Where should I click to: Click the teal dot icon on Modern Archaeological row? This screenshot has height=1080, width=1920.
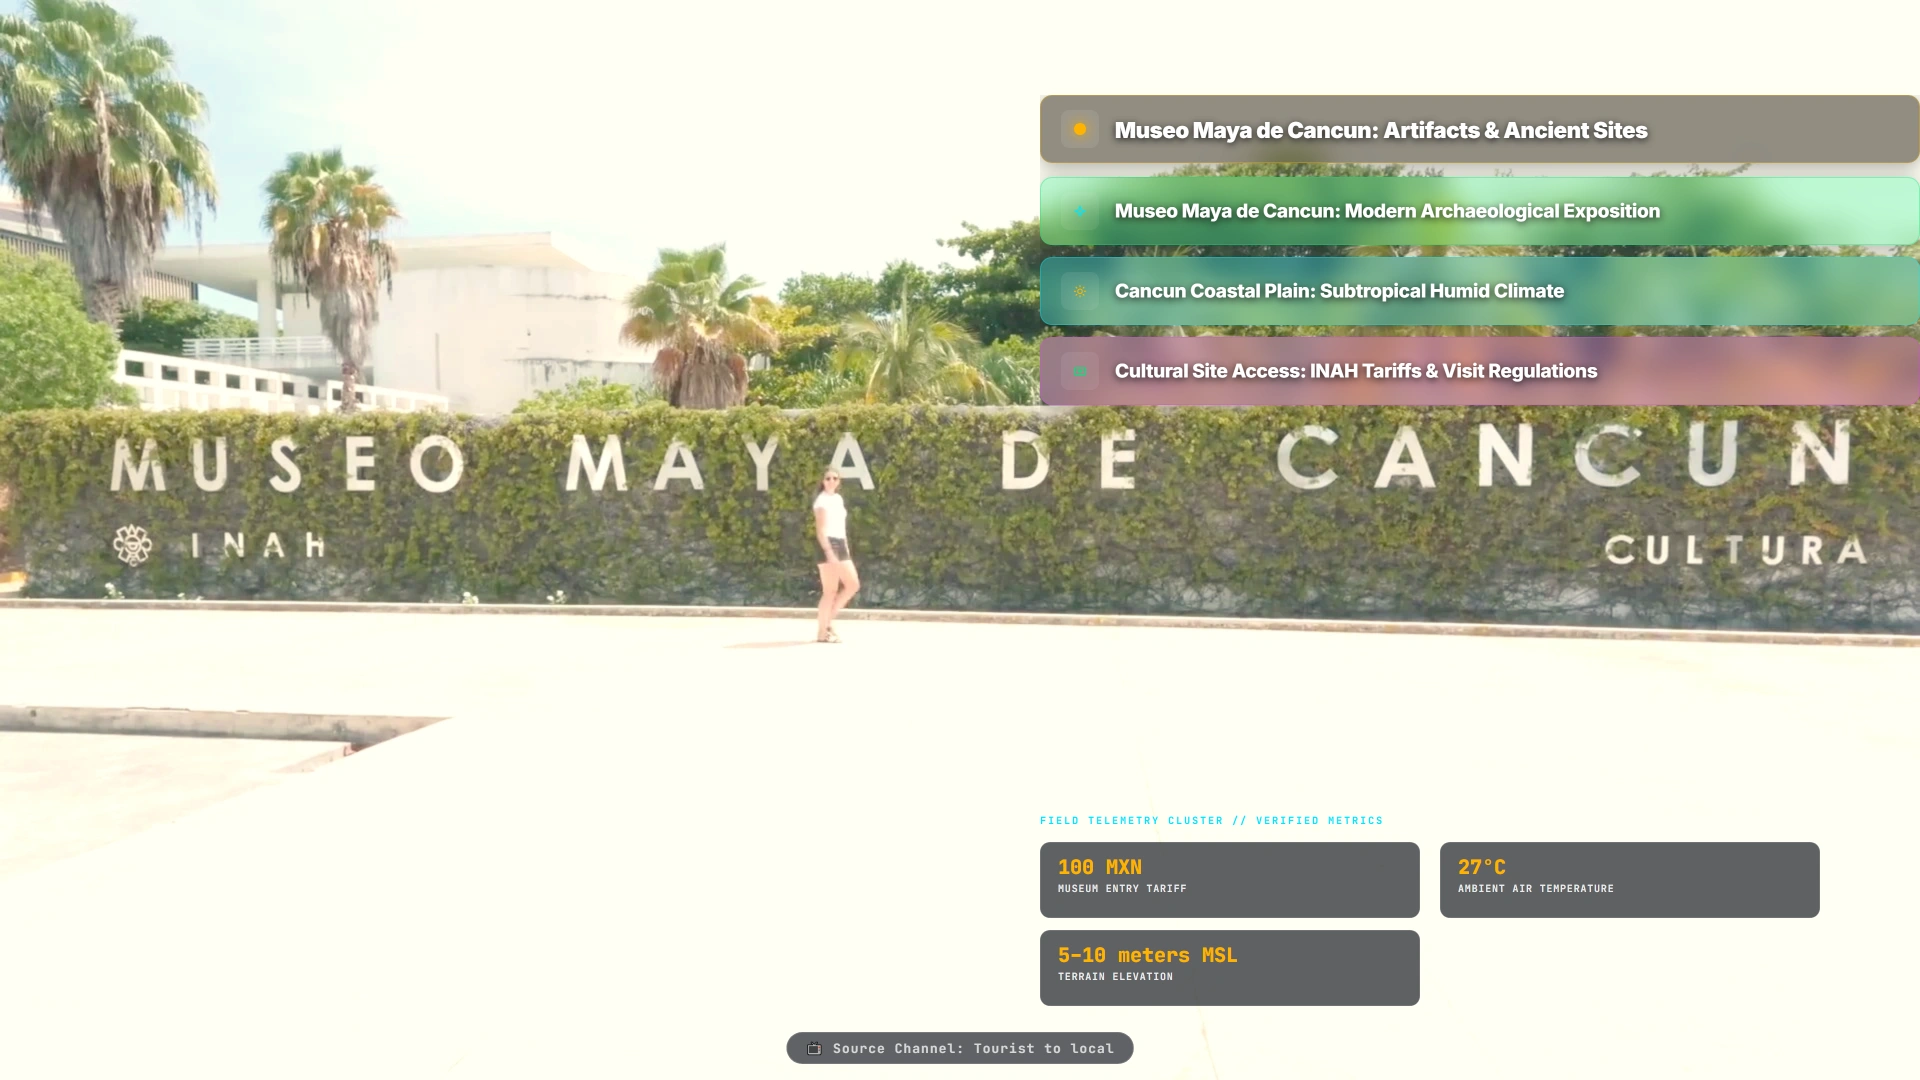pos(1080,211)
